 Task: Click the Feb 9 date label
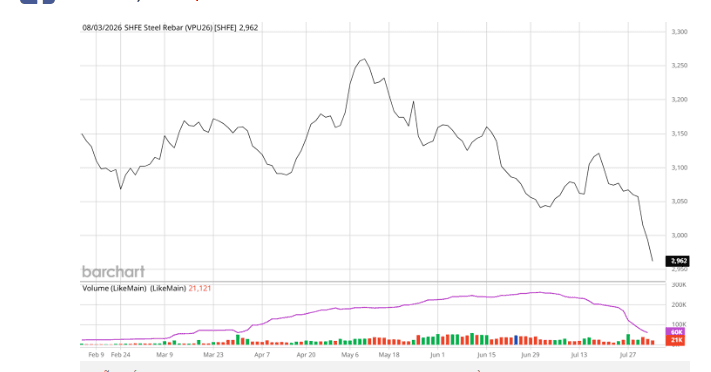(96, 355)
